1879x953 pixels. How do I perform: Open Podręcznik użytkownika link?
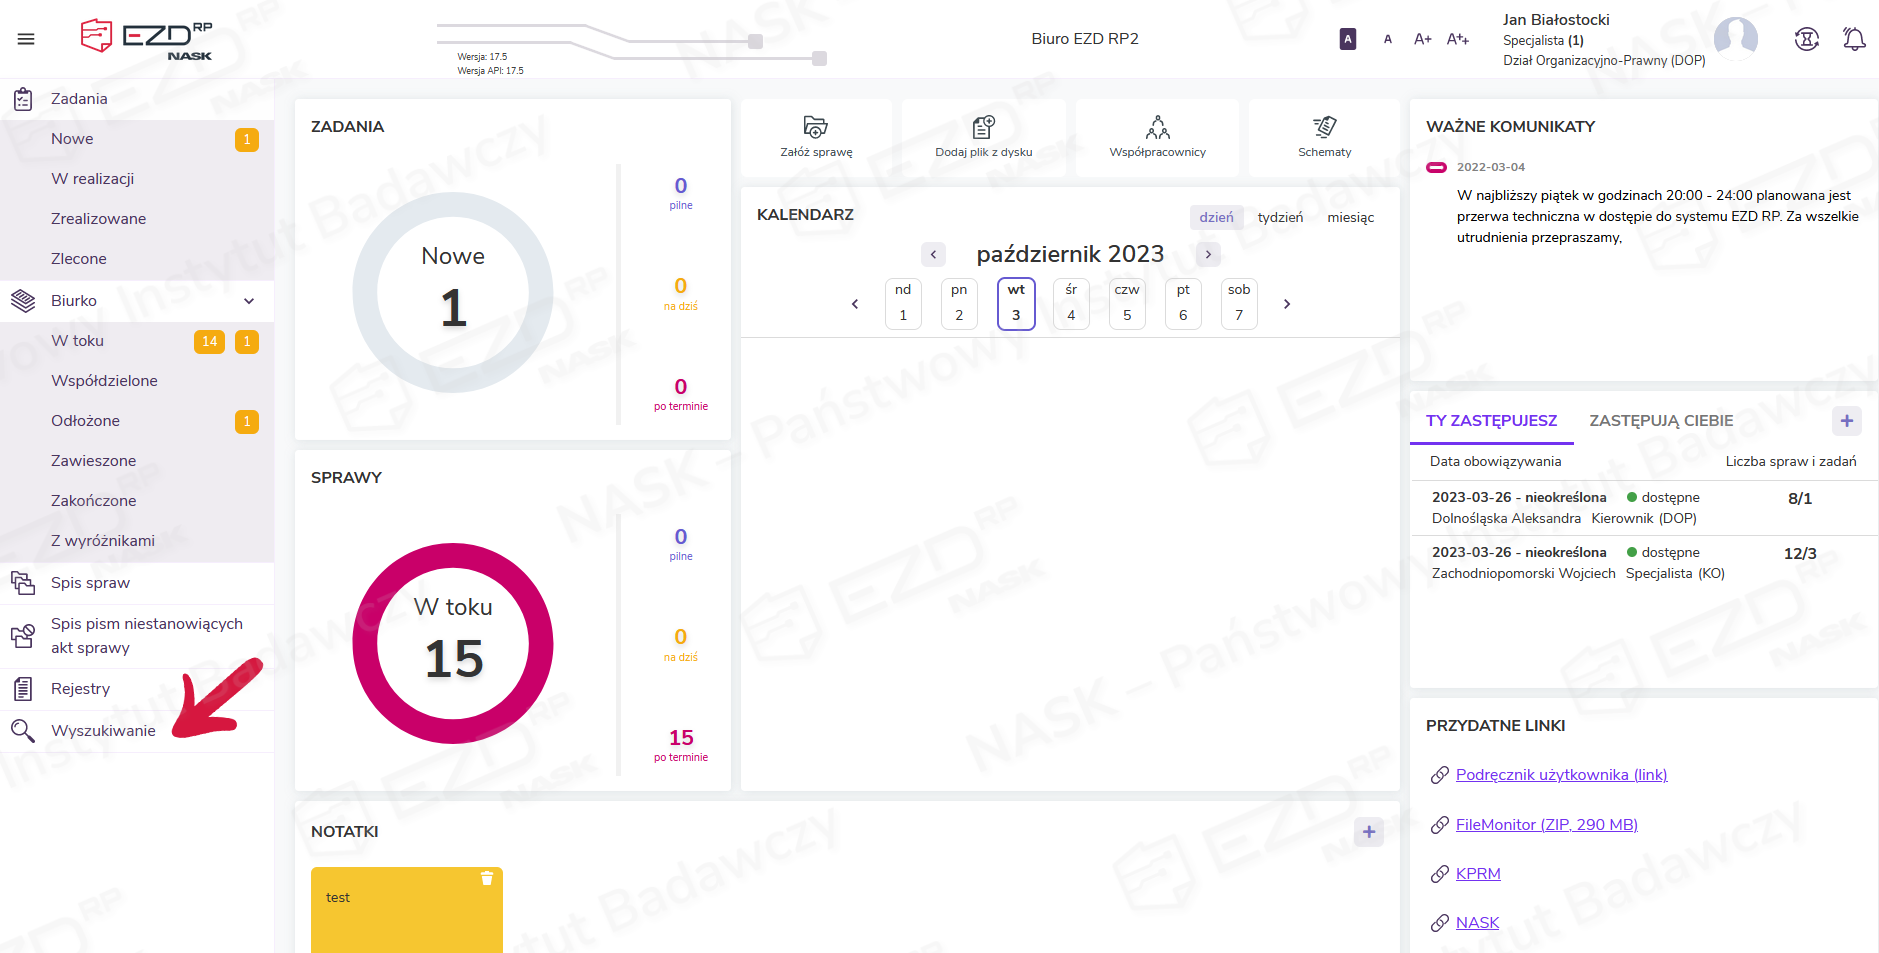1561,775
